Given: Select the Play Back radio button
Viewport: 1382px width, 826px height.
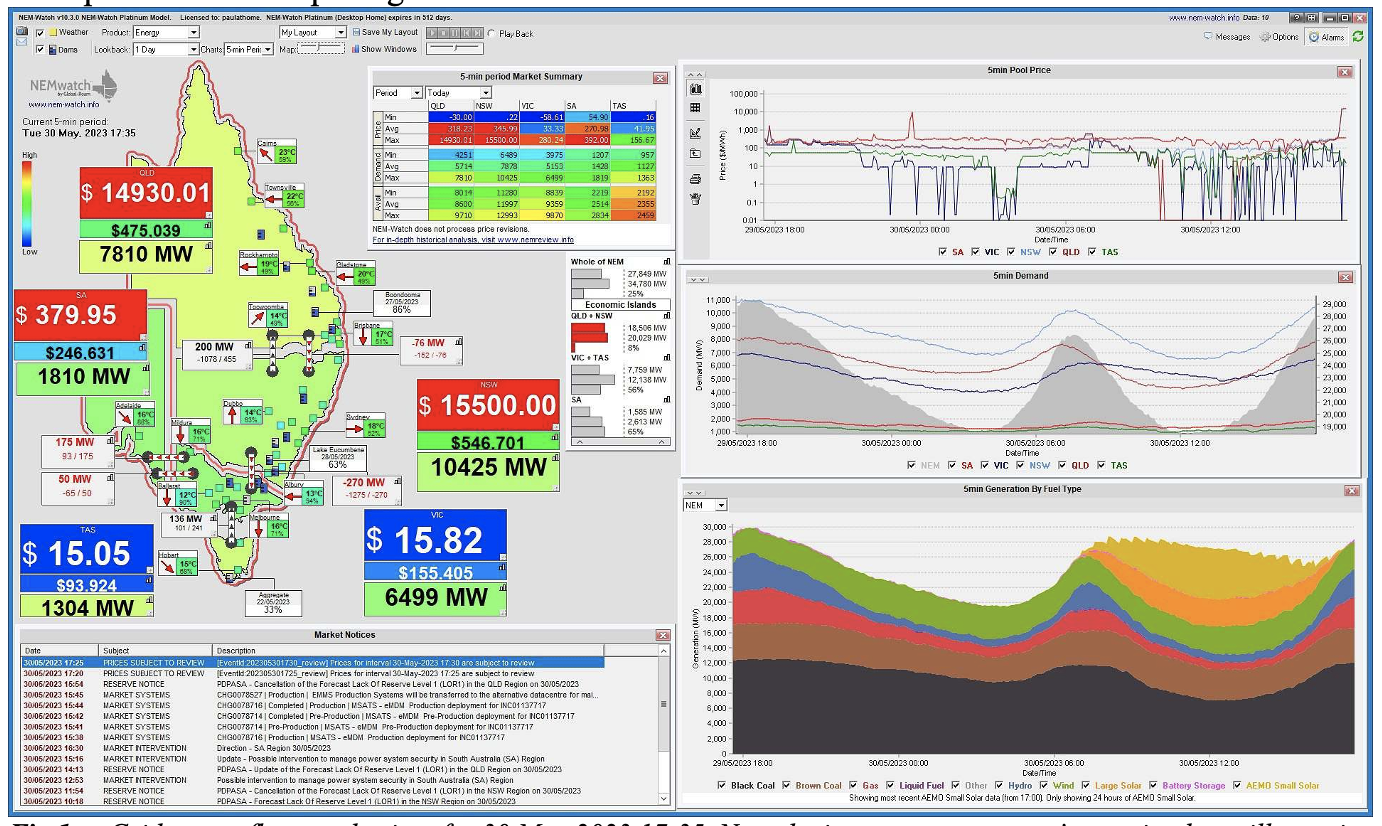Looking at the screenshot, I should [491, 33].
